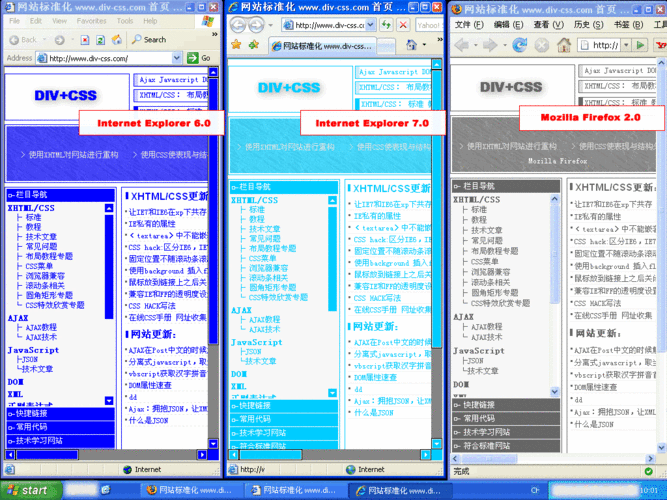
Task: Click Firefox Forward arrow button
Action: (x=490, y=44)
